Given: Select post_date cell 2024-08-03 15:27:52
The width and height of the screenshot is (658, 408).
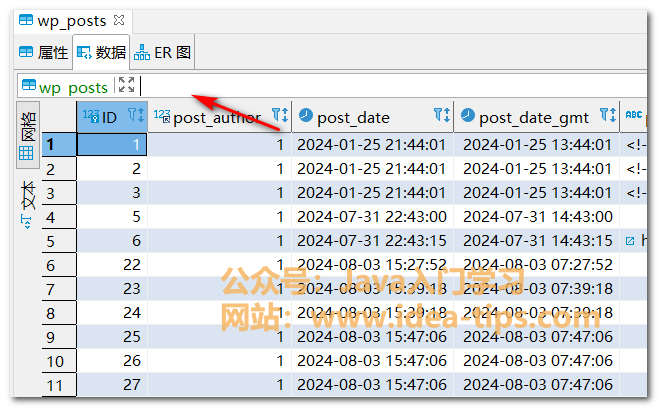Looking at the screenshot, I should pyautogui.click(x=372, y=264).
